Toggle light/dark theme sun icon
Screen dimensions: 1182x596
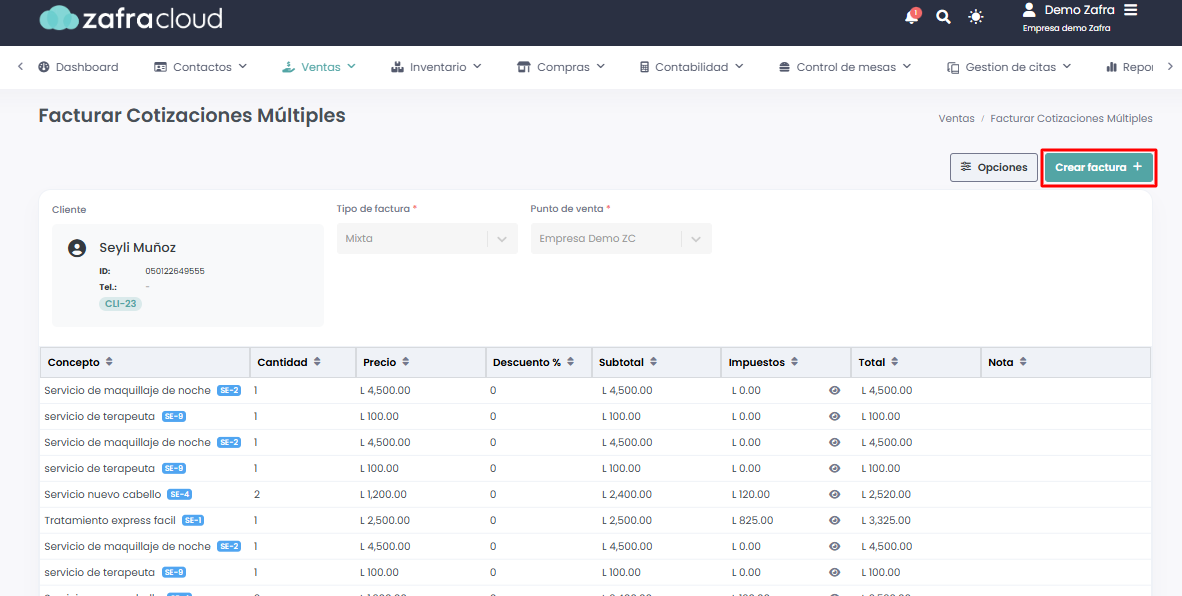tap(976, 17)
